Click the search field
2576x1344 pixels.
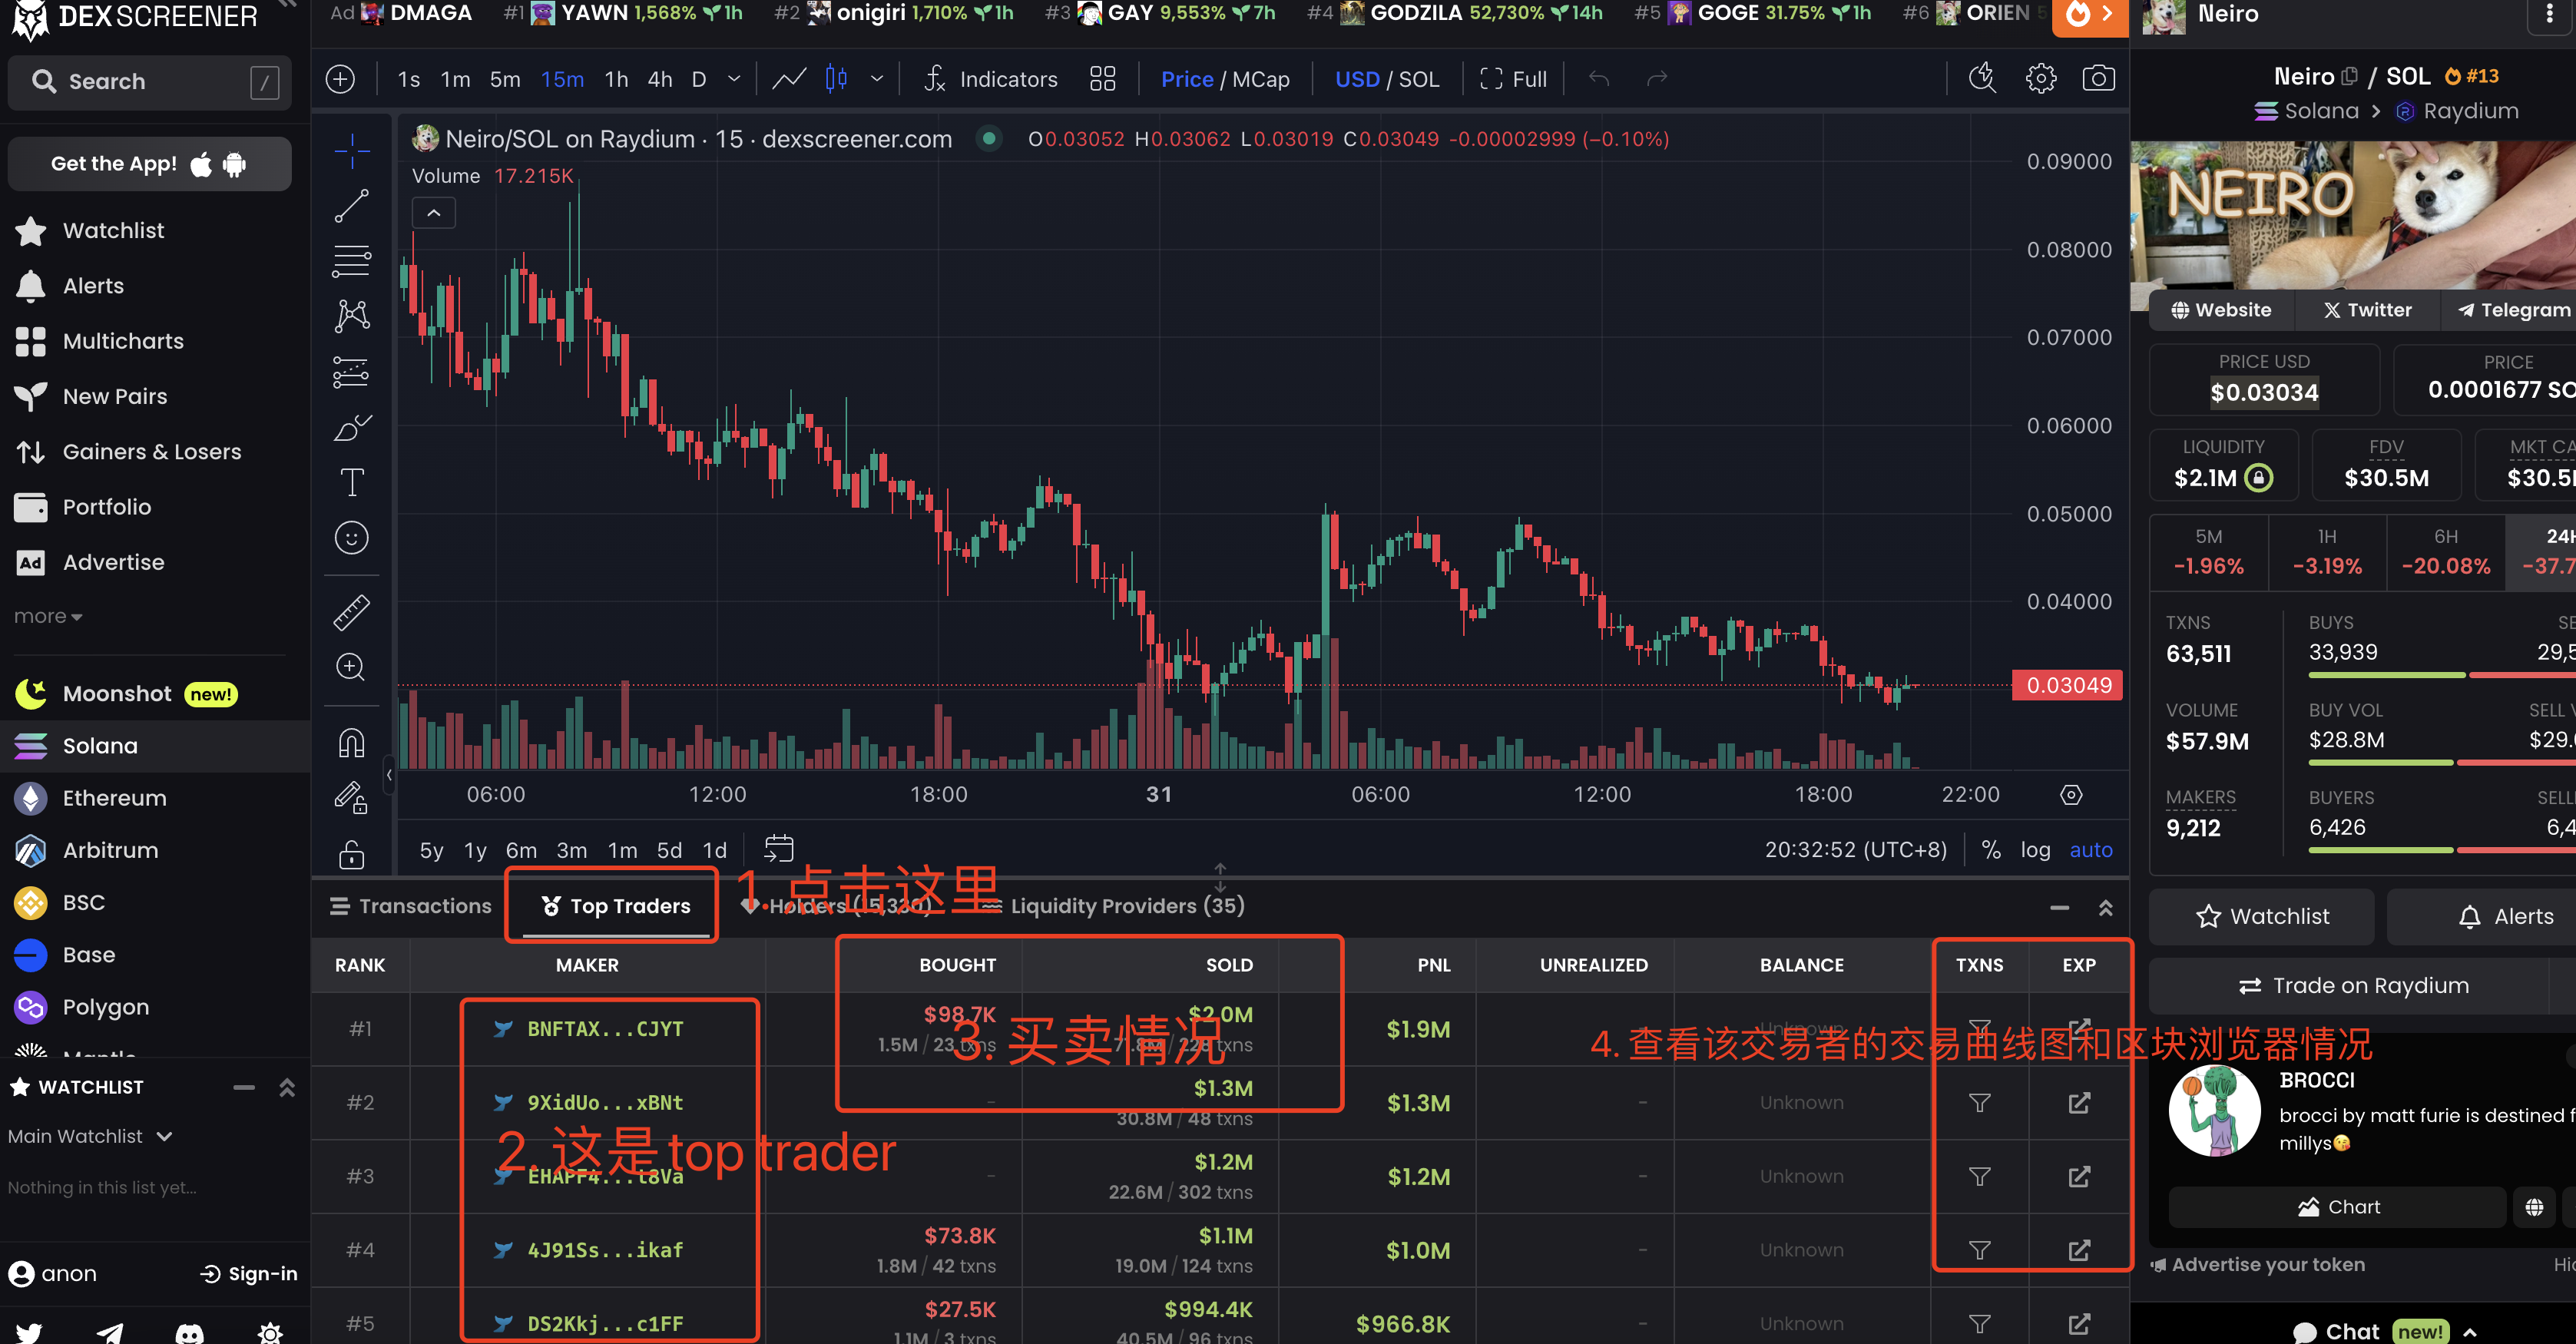coord(150,81)
